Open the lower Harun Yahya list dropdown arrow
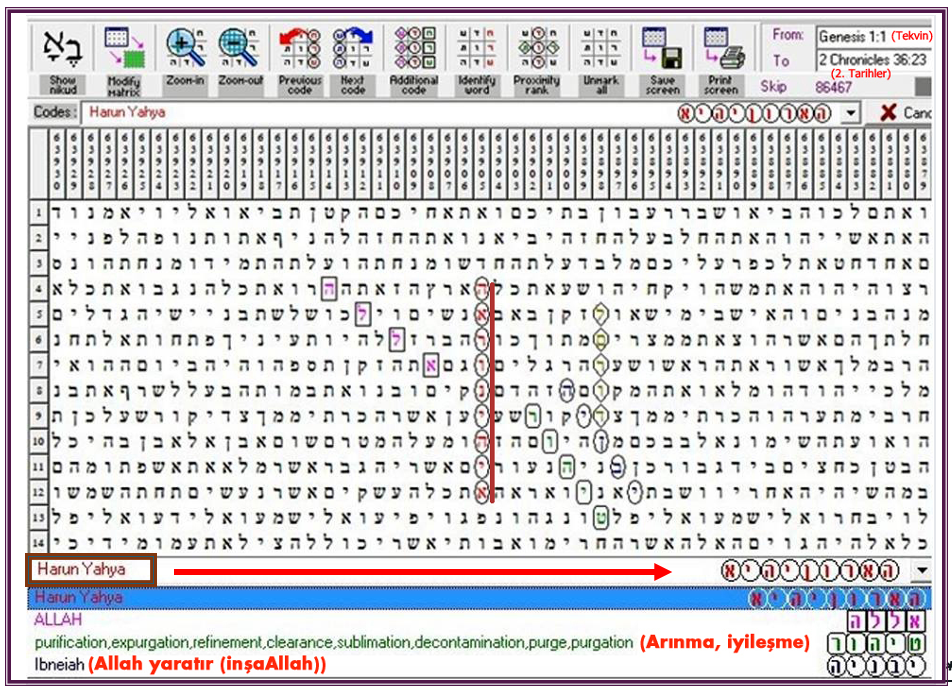Viewport: 952px width, 696px height. pyautogui.click(x=922, y=570)
